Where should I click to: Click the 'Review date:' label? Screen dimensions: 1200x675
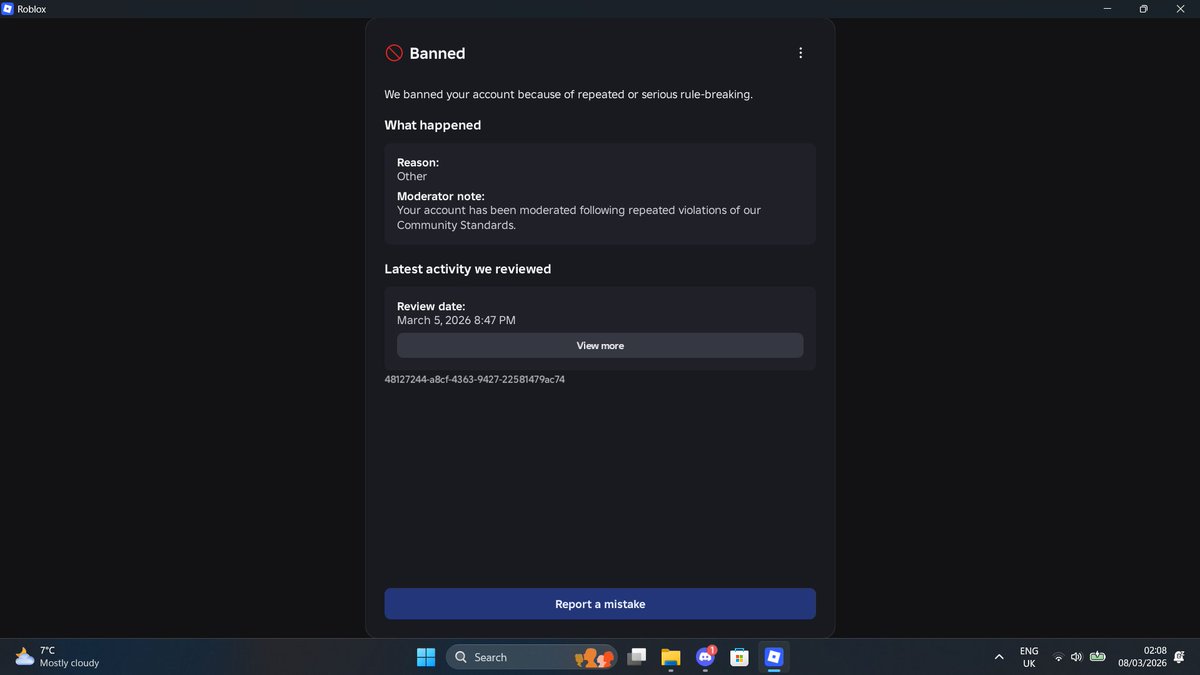(431, 306)
